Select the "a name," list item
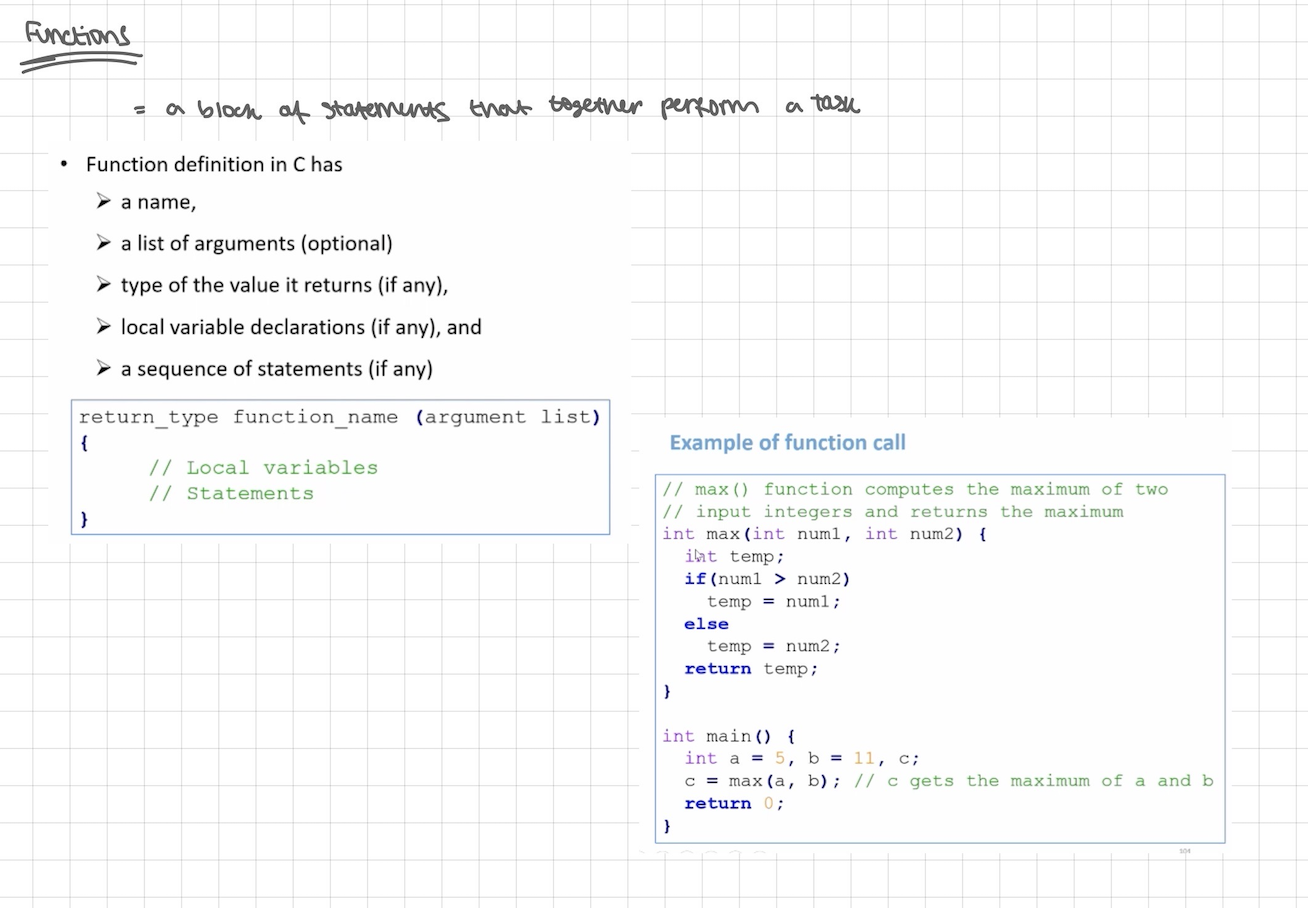The image size is (1308, 908). click(x=158, y=202)
